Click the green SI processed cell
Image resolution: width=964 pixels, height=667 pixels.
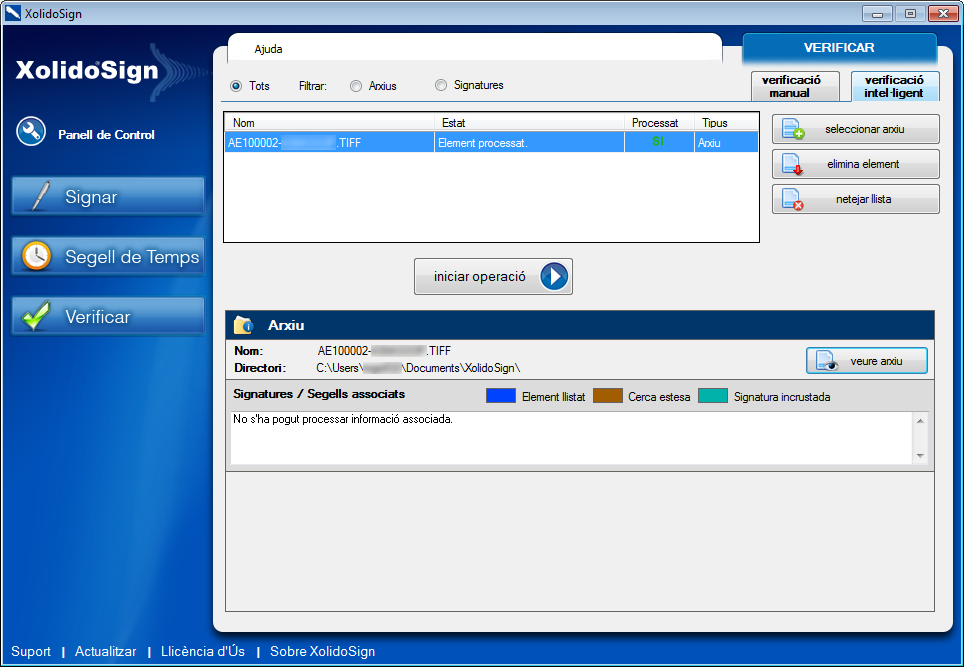(658, 141)
